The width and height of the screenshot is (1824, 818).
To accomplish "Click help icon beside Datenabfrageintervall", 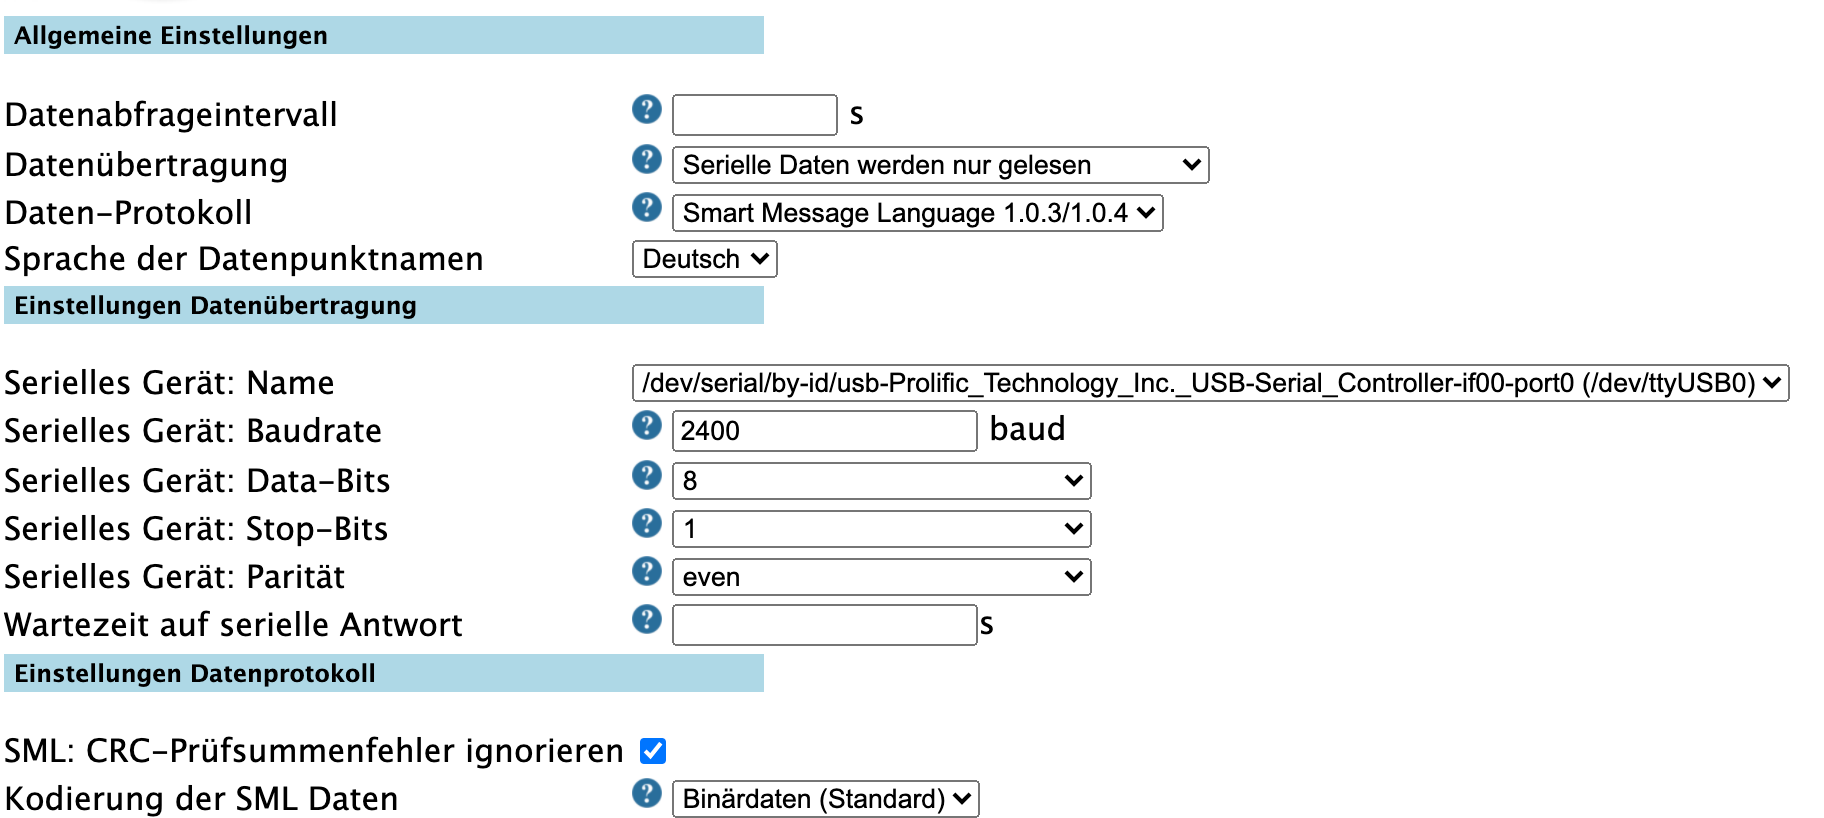I will point(647,109).
